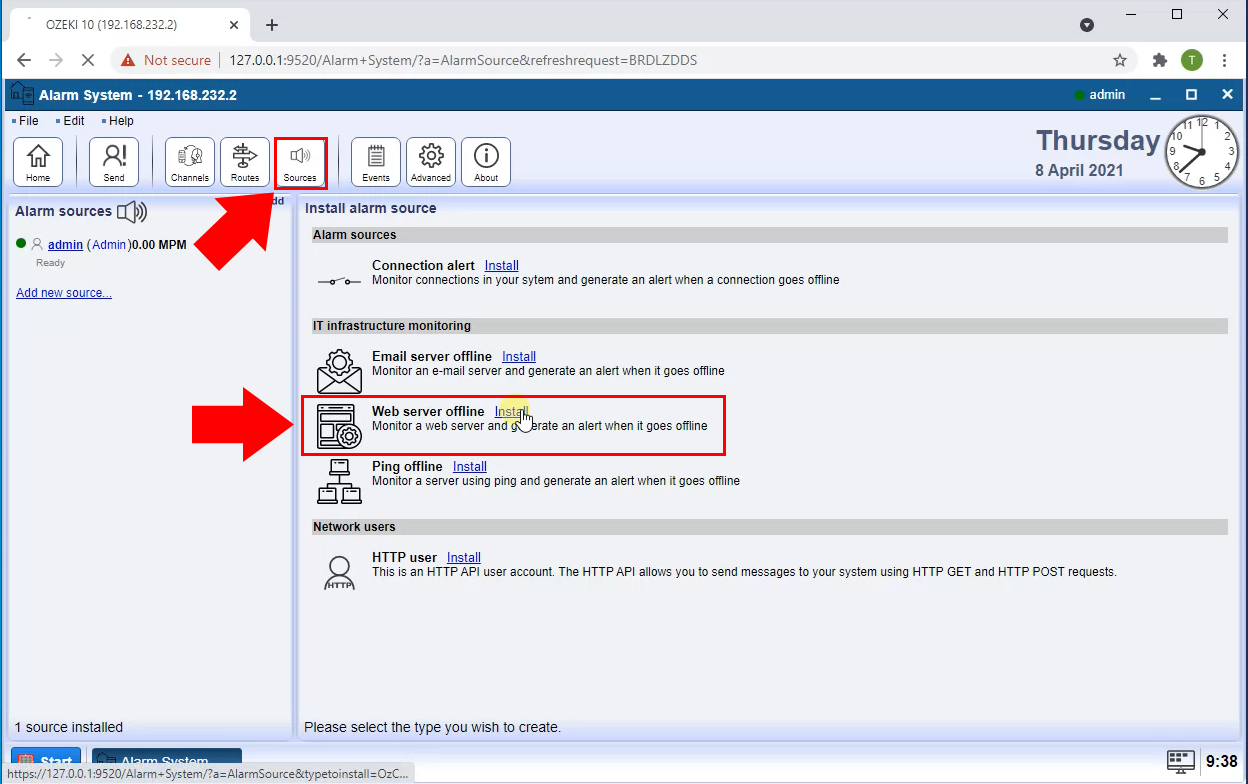Open the Chrome profile avatar
Screen dimensions: 1248x784
[1191, 60]
